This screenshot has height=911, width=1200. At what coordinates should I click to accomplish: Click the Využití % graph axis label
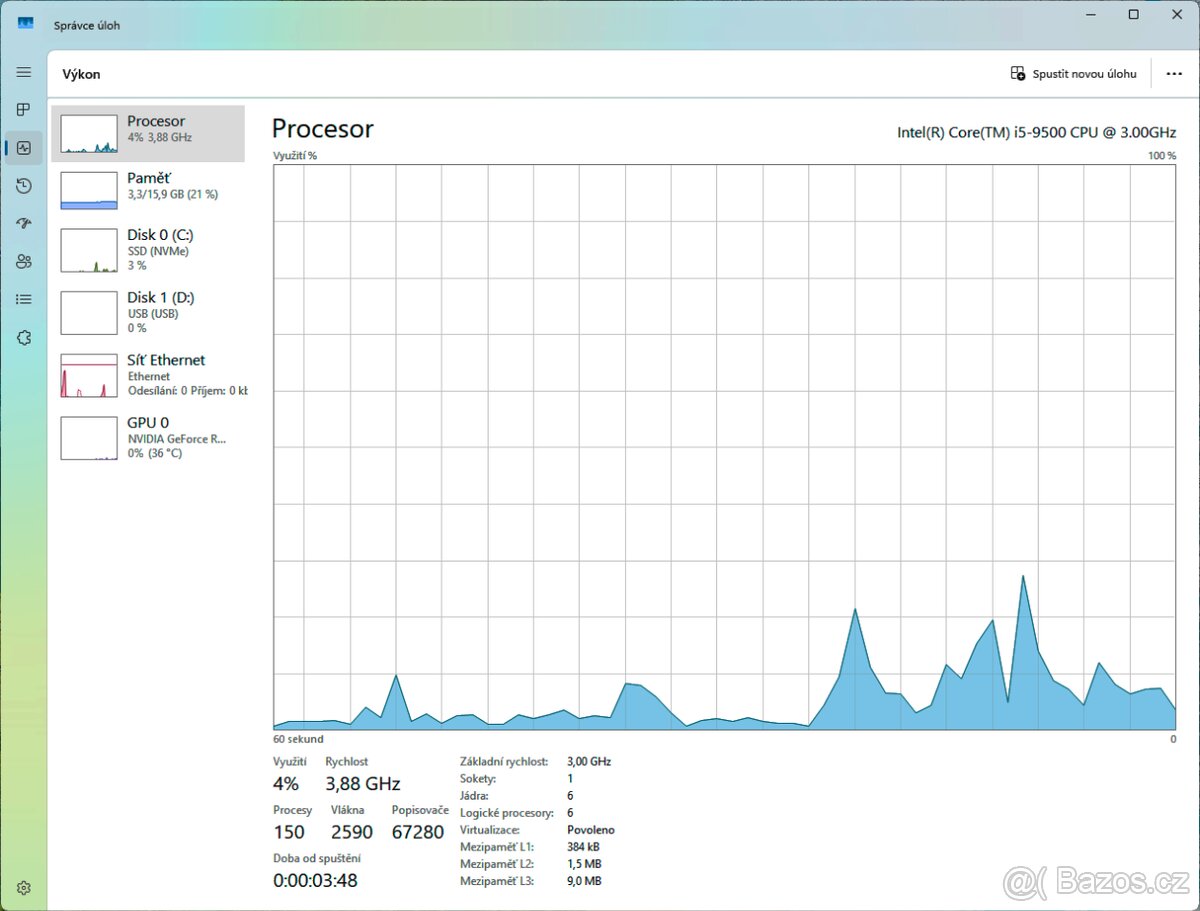[295, 155]
